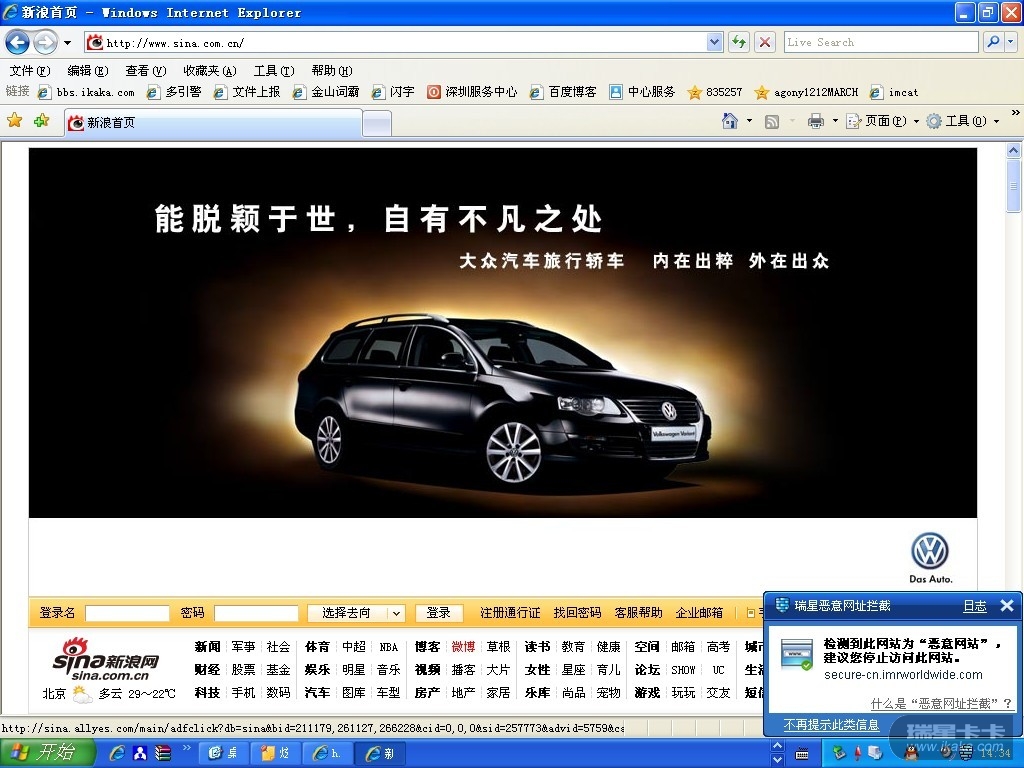This screenshot has width=1024, height=768.
Task: Expand the Home button dropdown arrow
Action: tap(749, 121)
